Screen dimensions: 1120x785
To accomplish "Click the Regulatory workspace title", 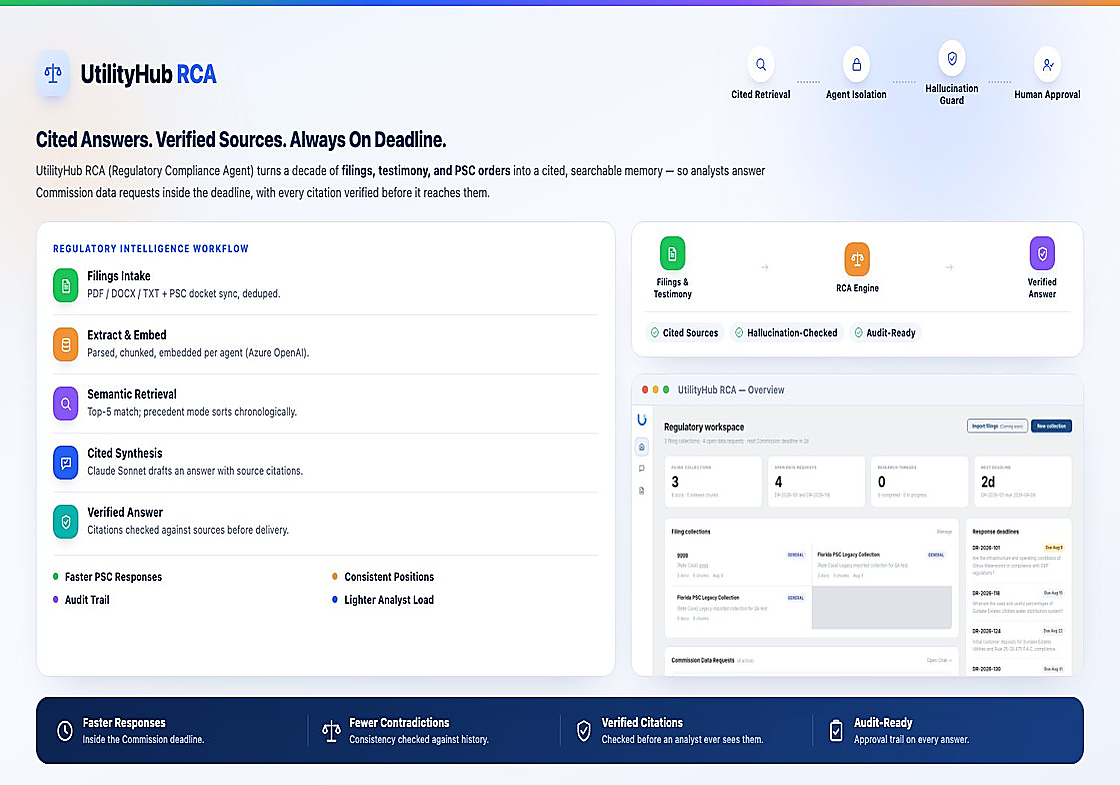I will [x=704, y=427].
